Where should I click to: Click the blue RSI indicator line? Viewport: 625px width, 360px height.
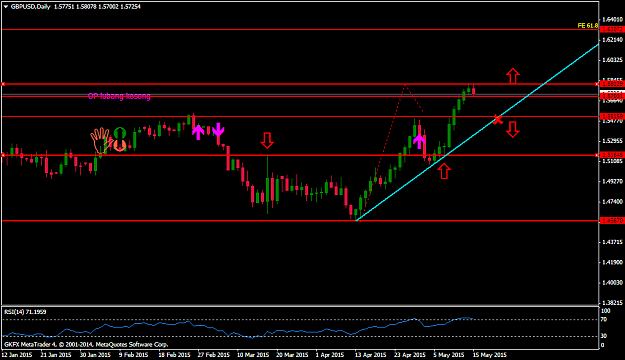coord(239,327)
